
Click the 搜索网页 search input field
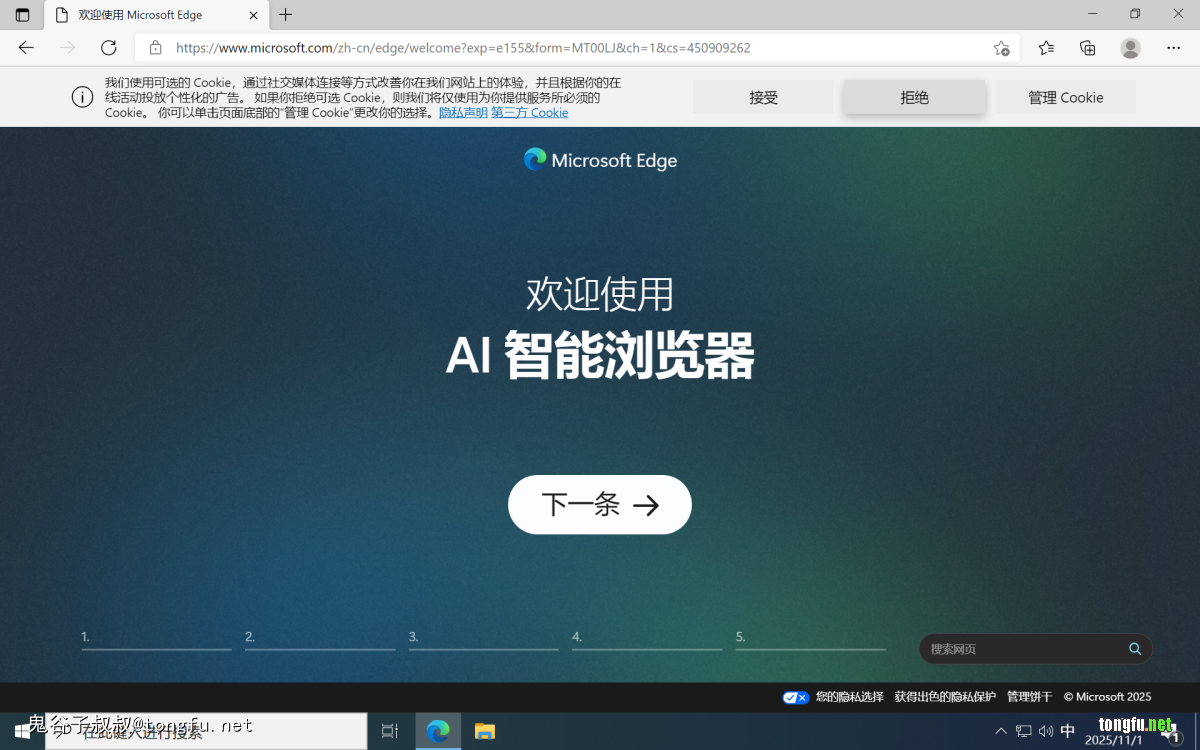pyautogui.click(x=1020, y=649)
